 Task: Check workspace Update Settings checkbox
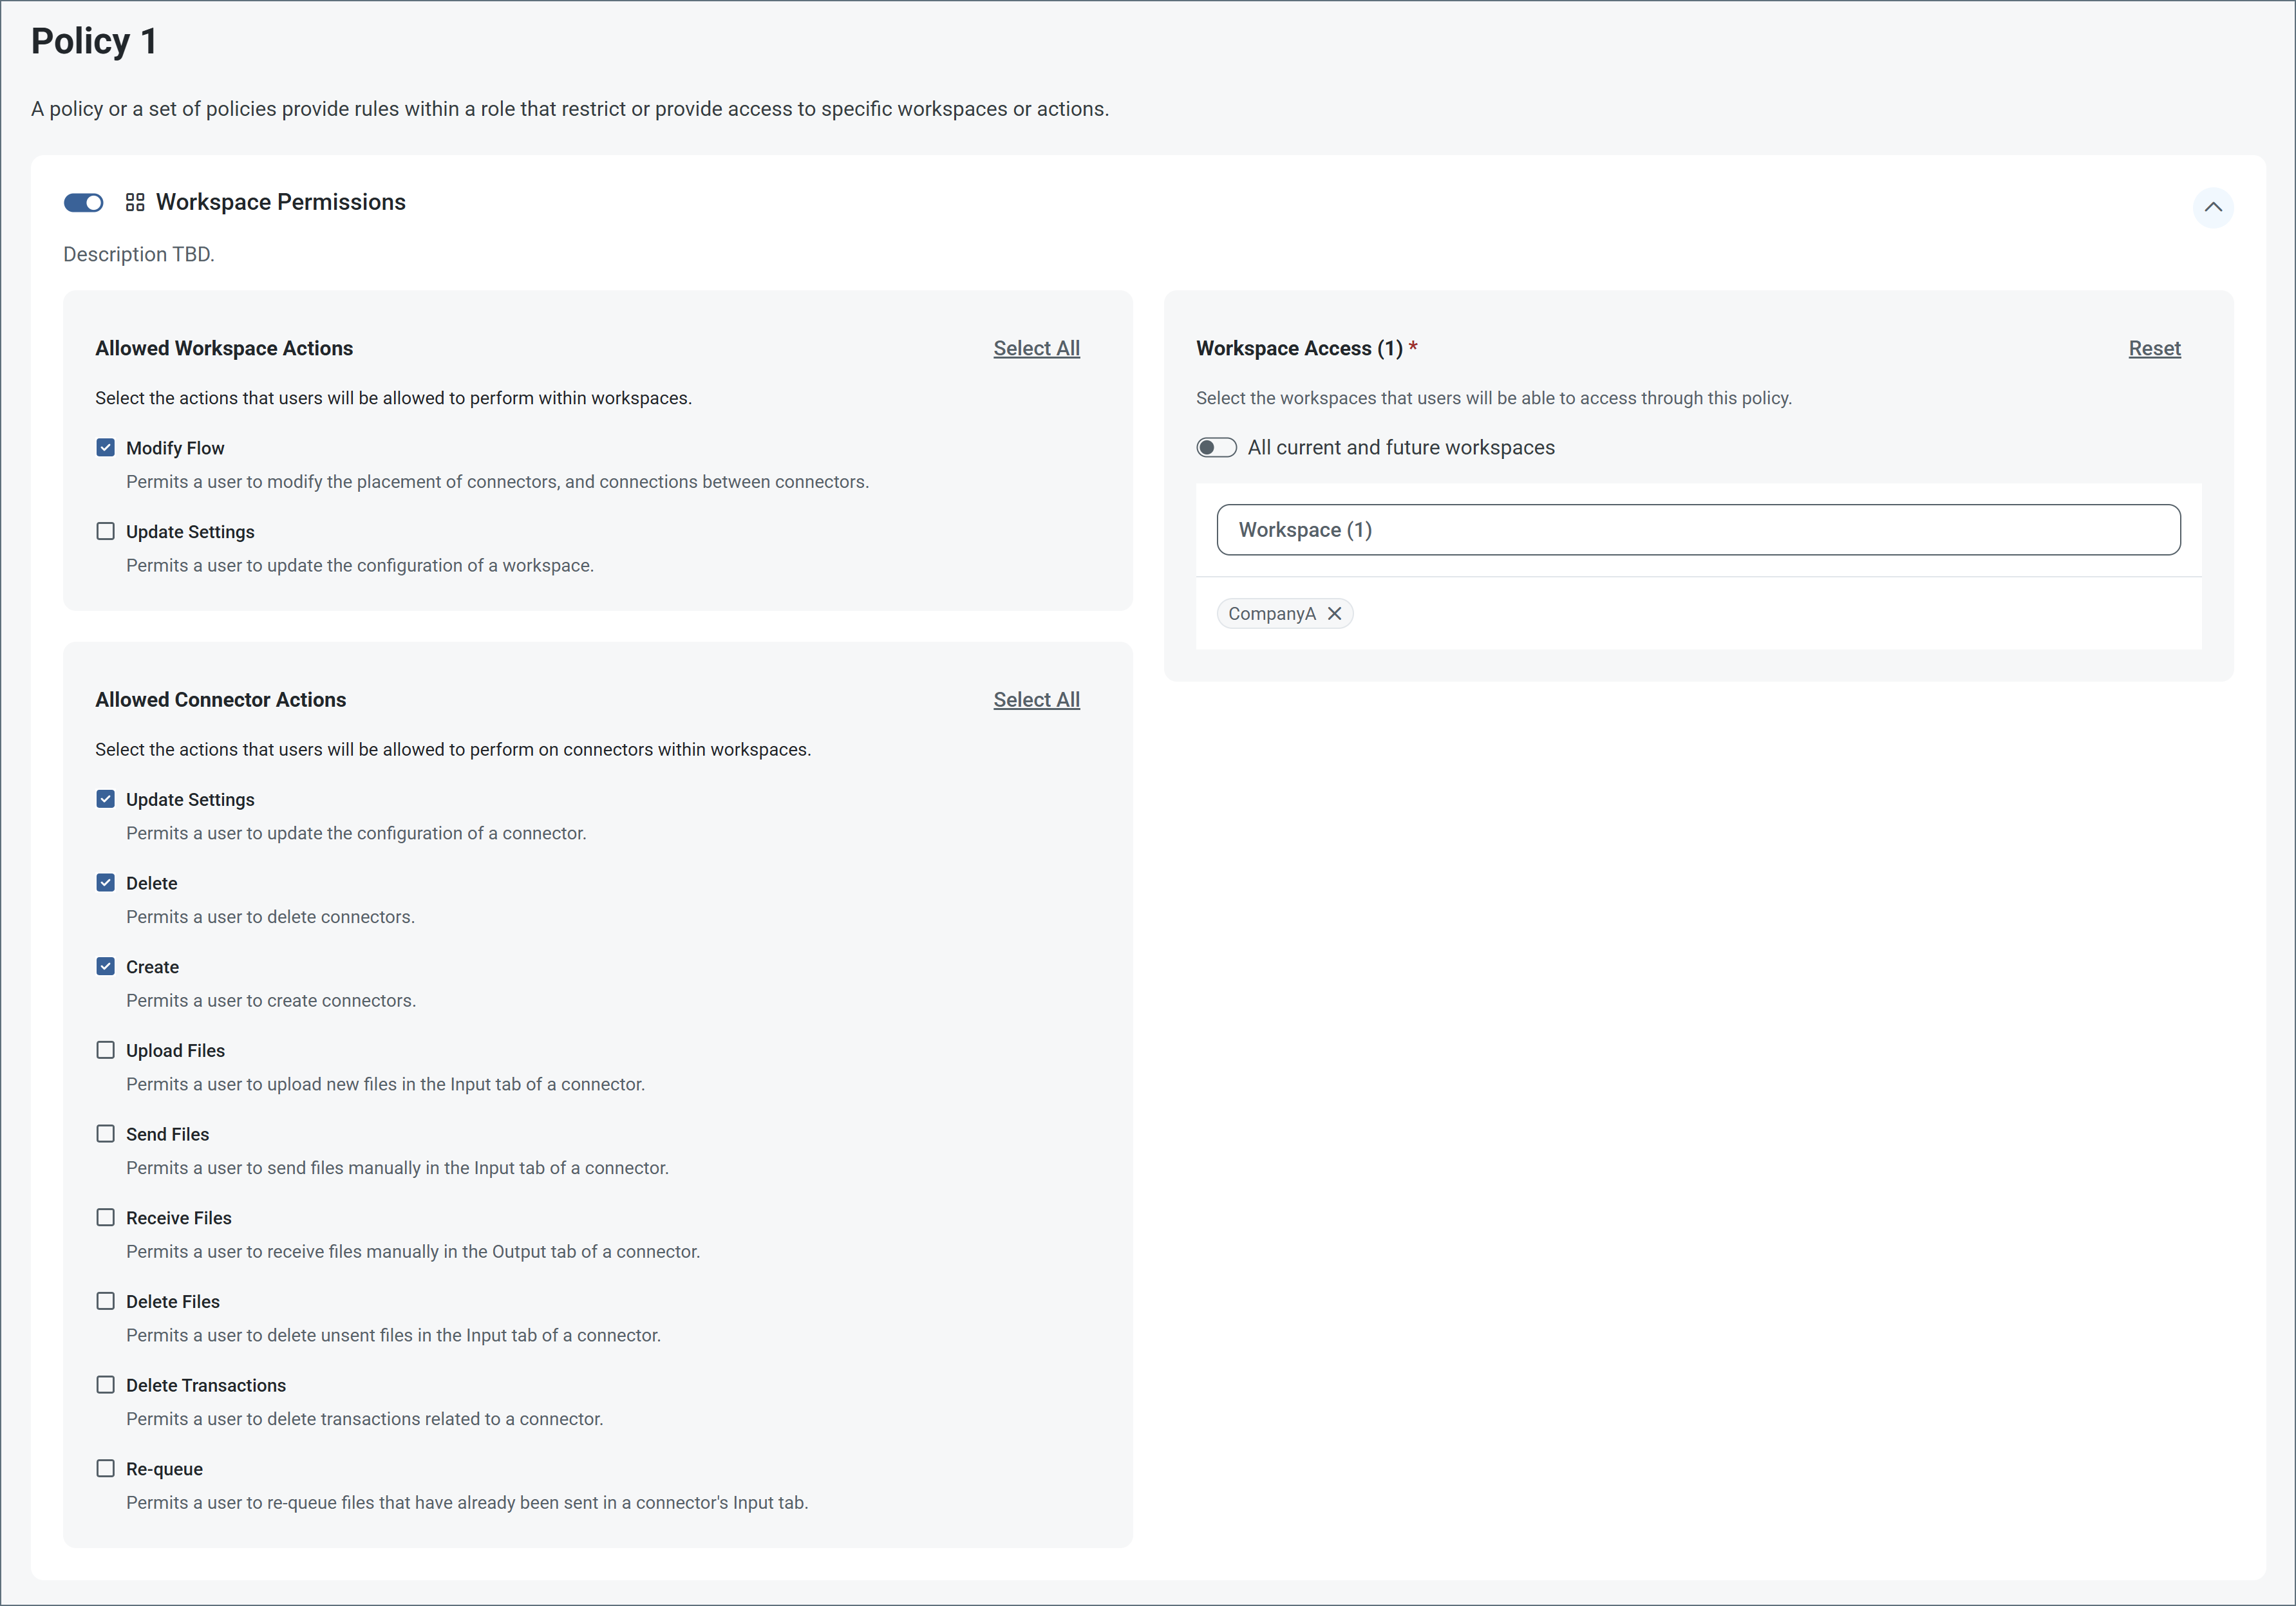click(106, 531)
